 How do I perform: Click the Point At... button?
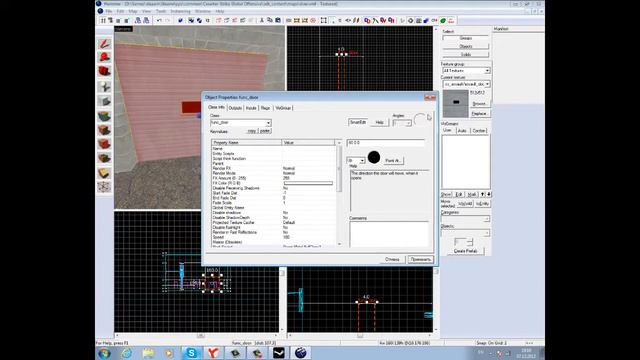(x=393, y=161)
